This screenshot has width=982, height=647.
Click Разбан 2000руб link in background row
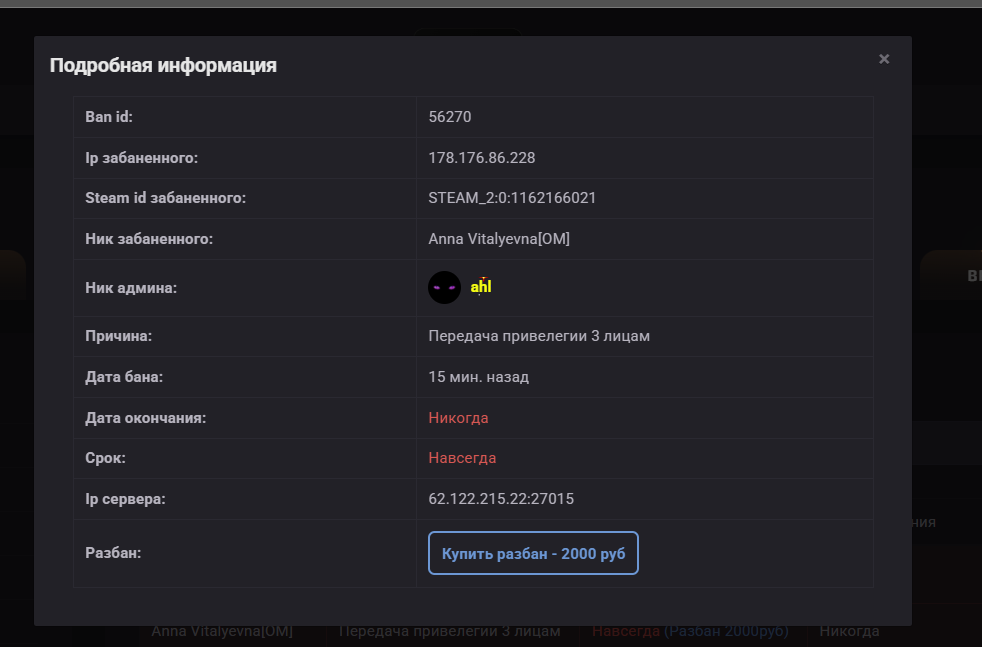coord(726,631)
